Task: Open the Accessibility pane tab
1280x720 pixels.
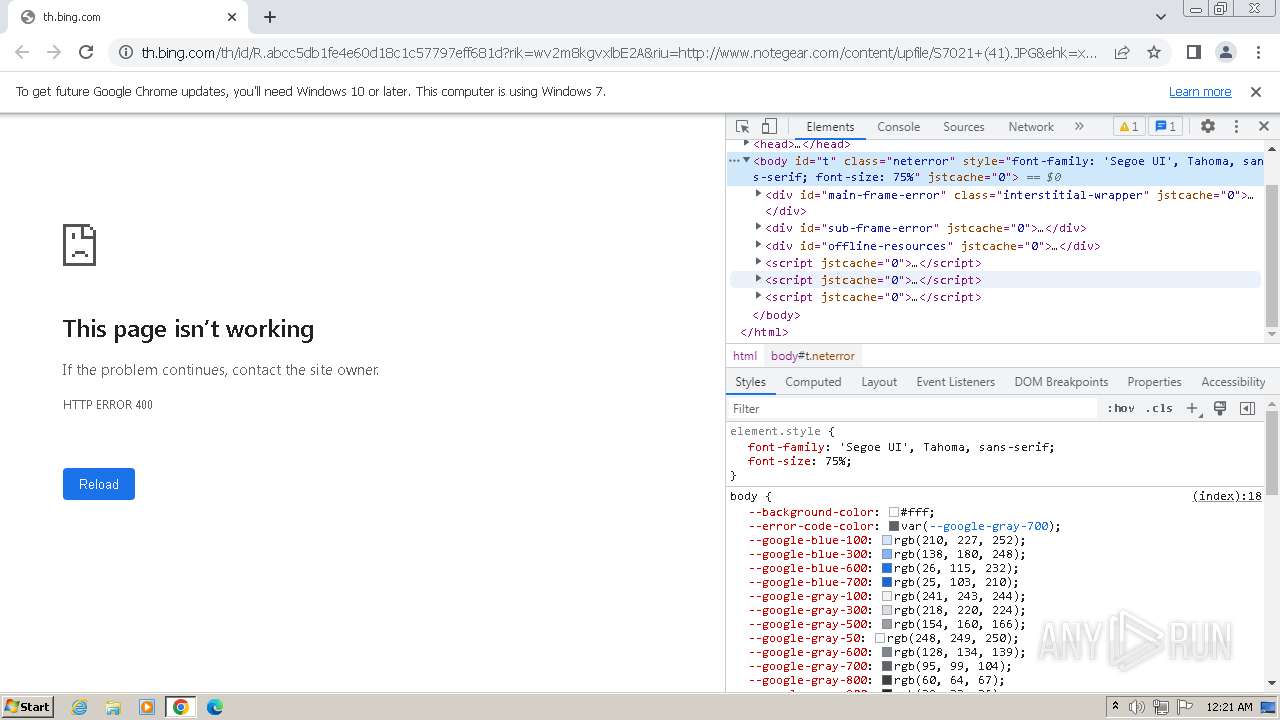Action: point(1233,382)
